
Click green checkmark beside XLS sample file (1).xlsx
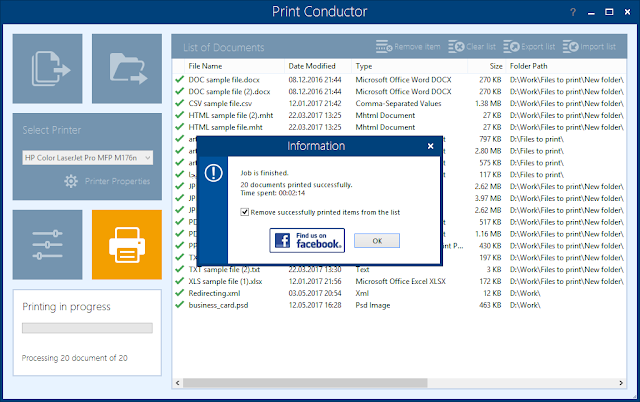tap(179, 281)
